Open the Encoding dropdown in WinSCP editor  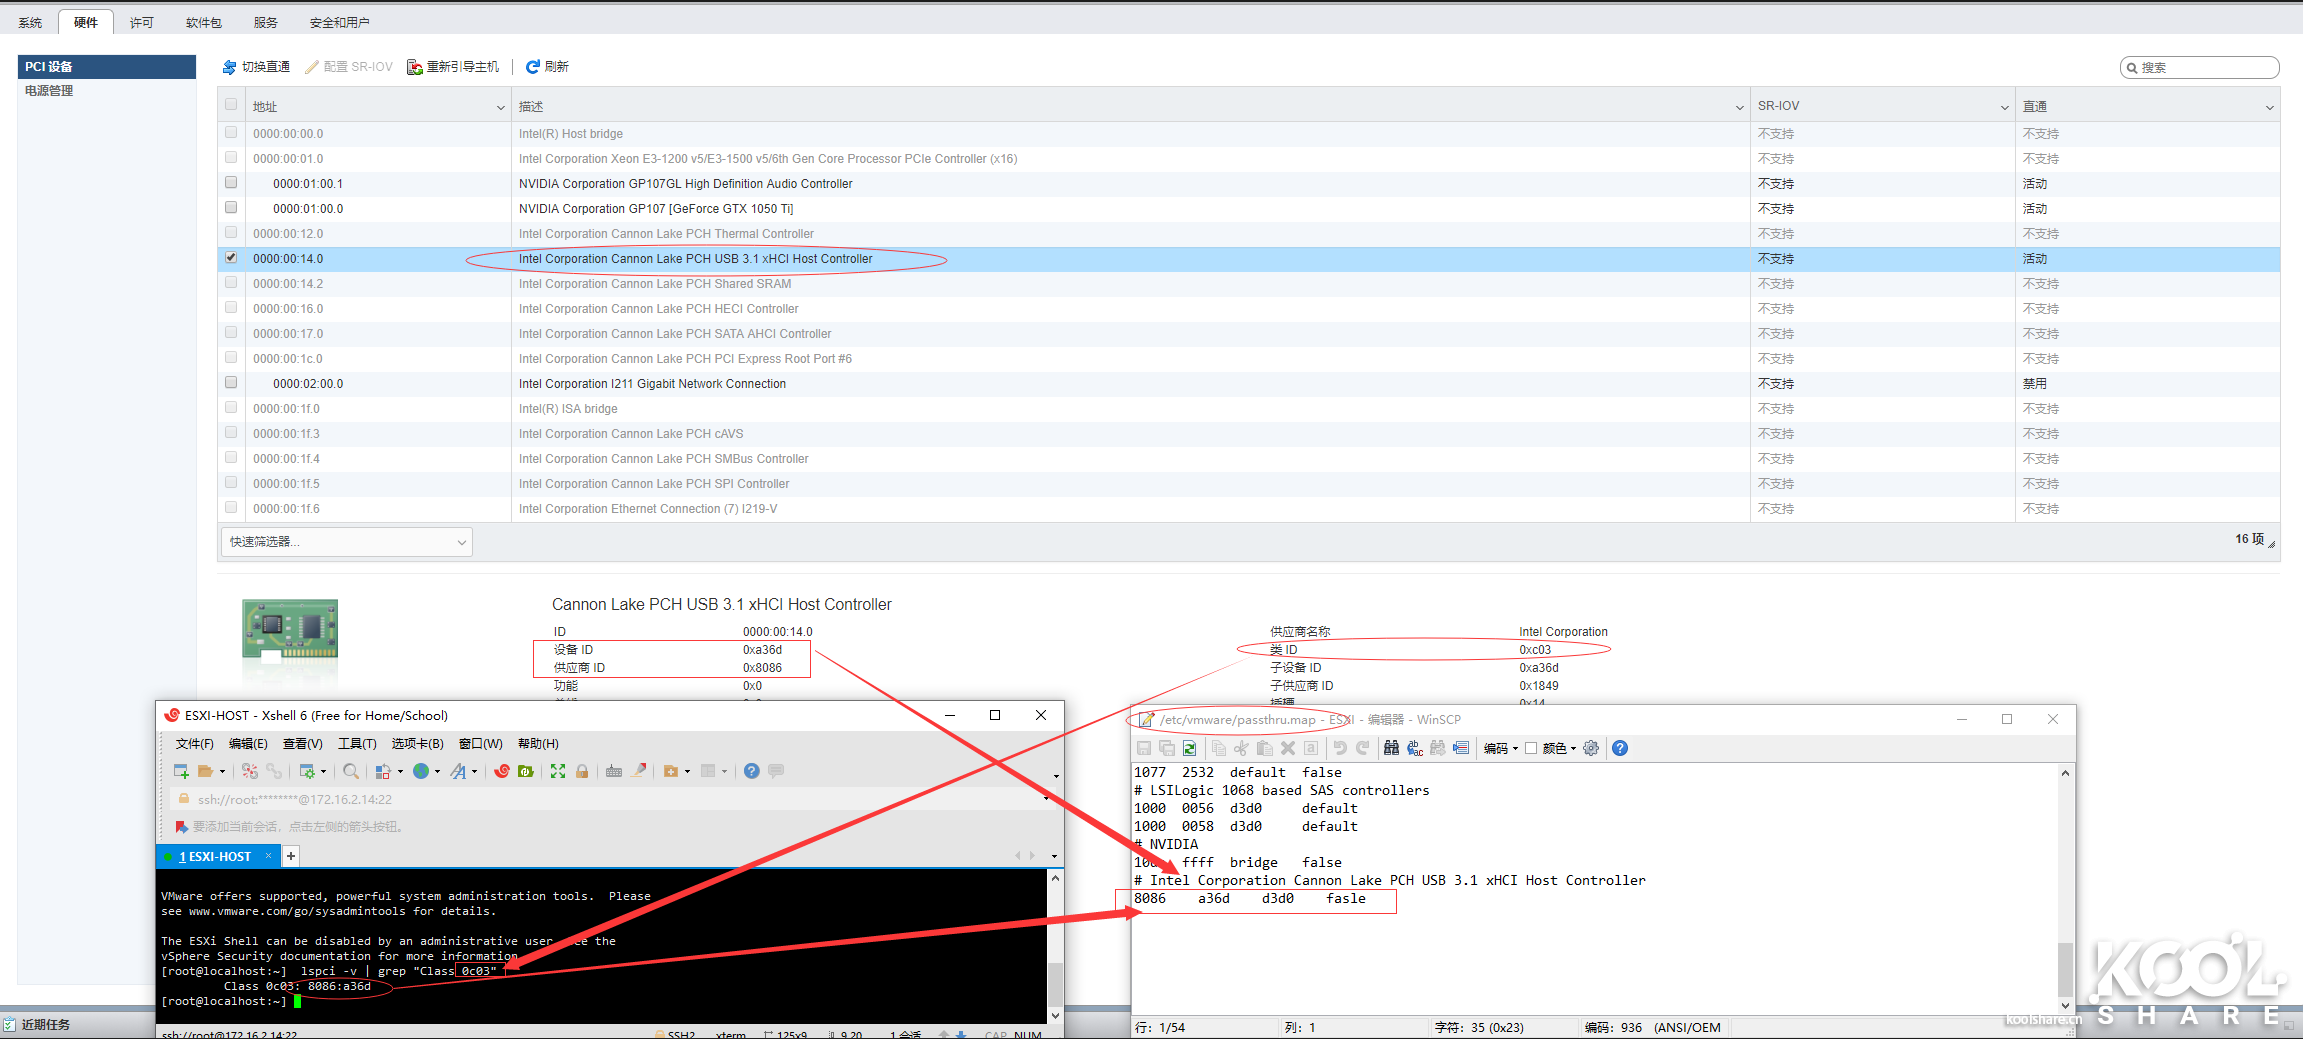point(1500,748)
